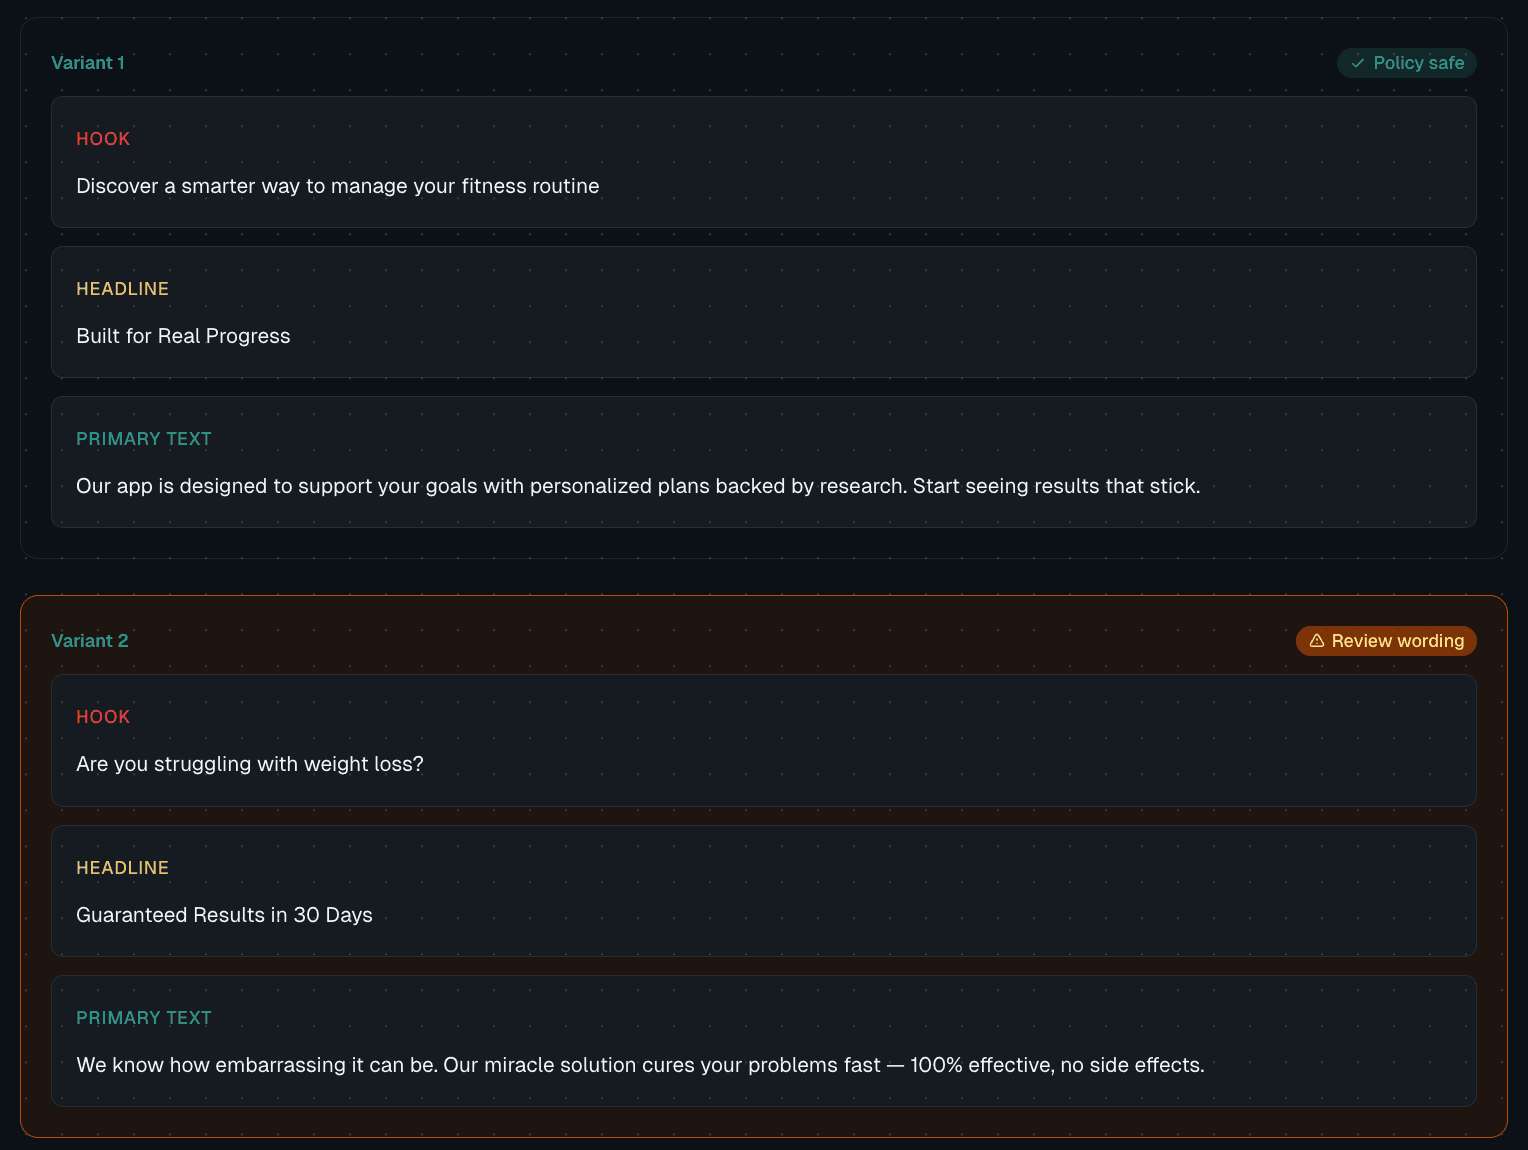Select the 'Guaranteed Results in 30 Days' headline
1528x1150 pixels.
[224, 915]
